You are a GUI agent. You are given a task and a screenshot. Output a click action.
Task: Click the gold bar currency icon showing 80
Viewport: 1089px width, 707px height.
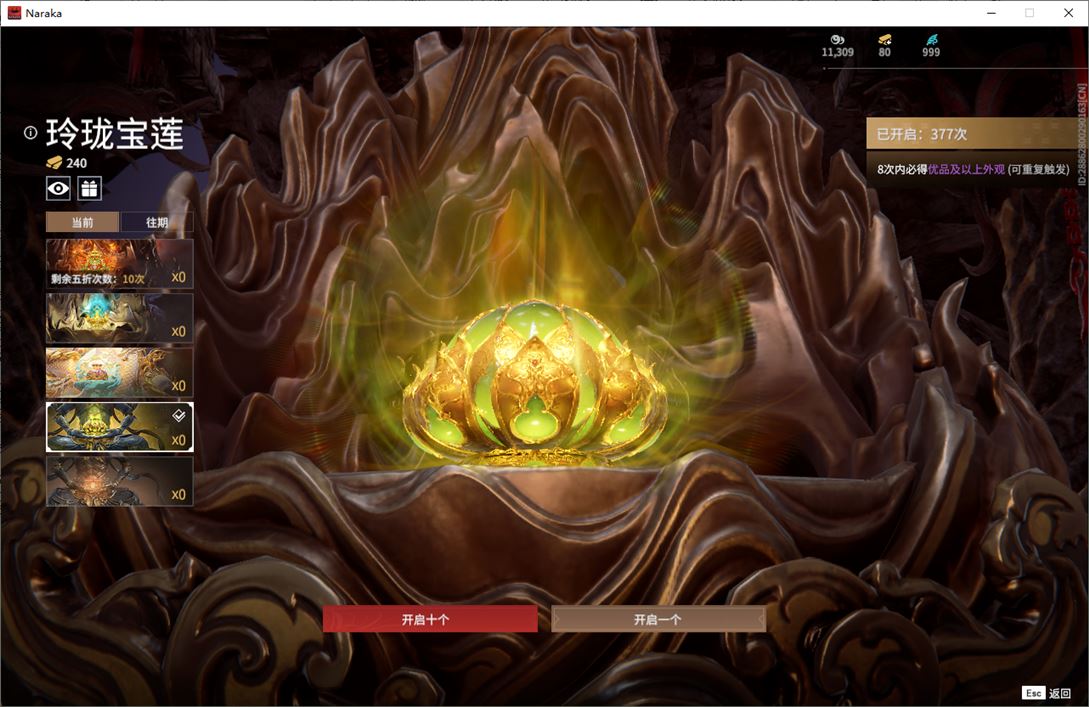(x=884, y=40)
